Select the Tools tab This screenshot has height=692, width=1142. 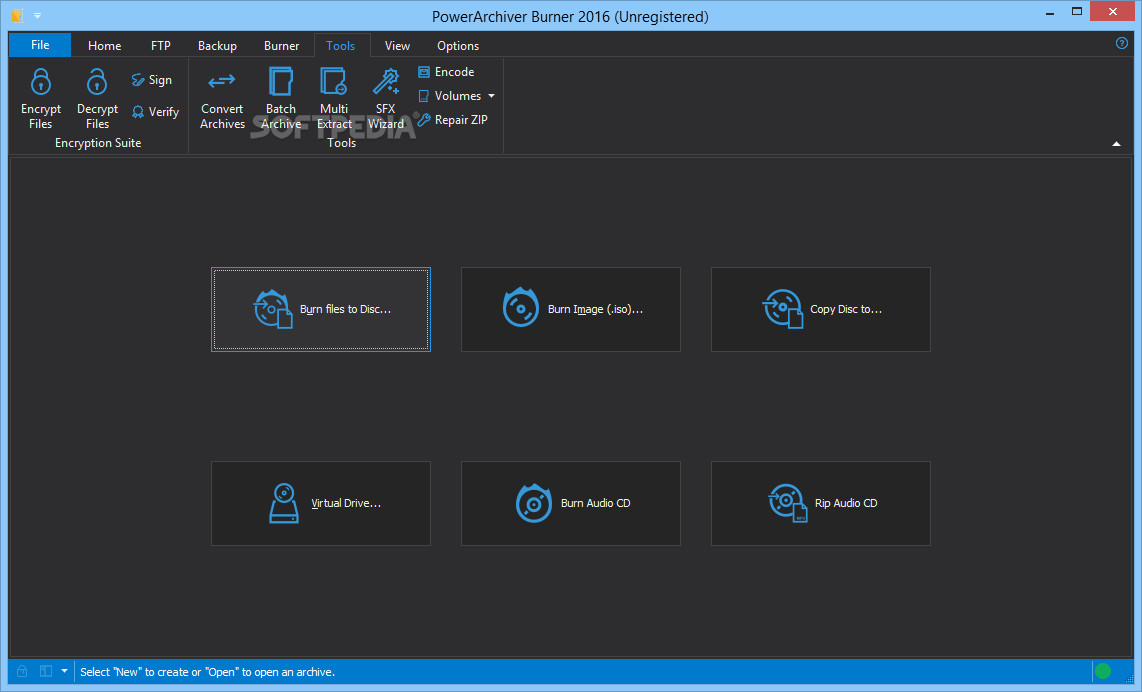point(340,46)
